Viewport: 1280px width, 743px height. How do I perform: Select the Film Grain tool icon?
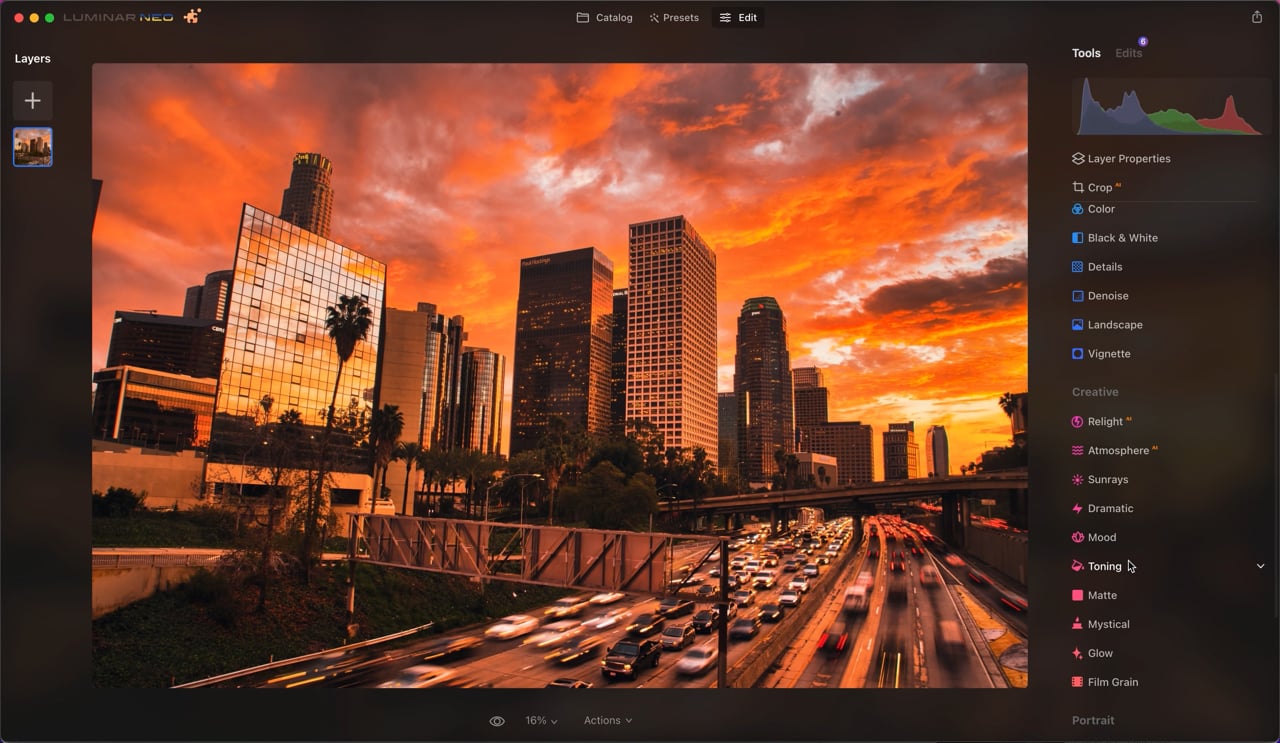1077,682
